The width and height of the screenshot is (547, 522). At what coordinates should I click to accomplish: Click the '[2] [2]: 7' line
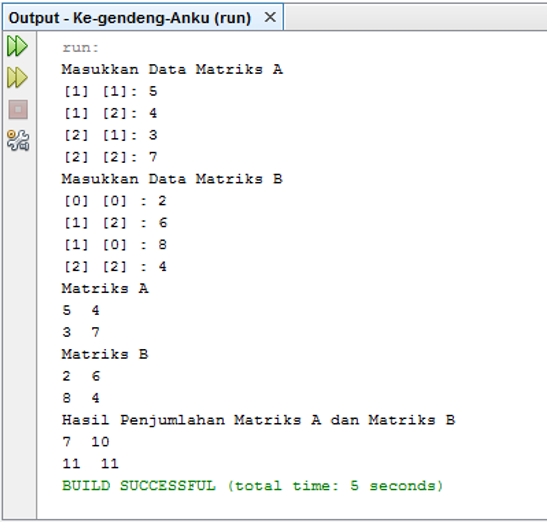coord(111,157)
